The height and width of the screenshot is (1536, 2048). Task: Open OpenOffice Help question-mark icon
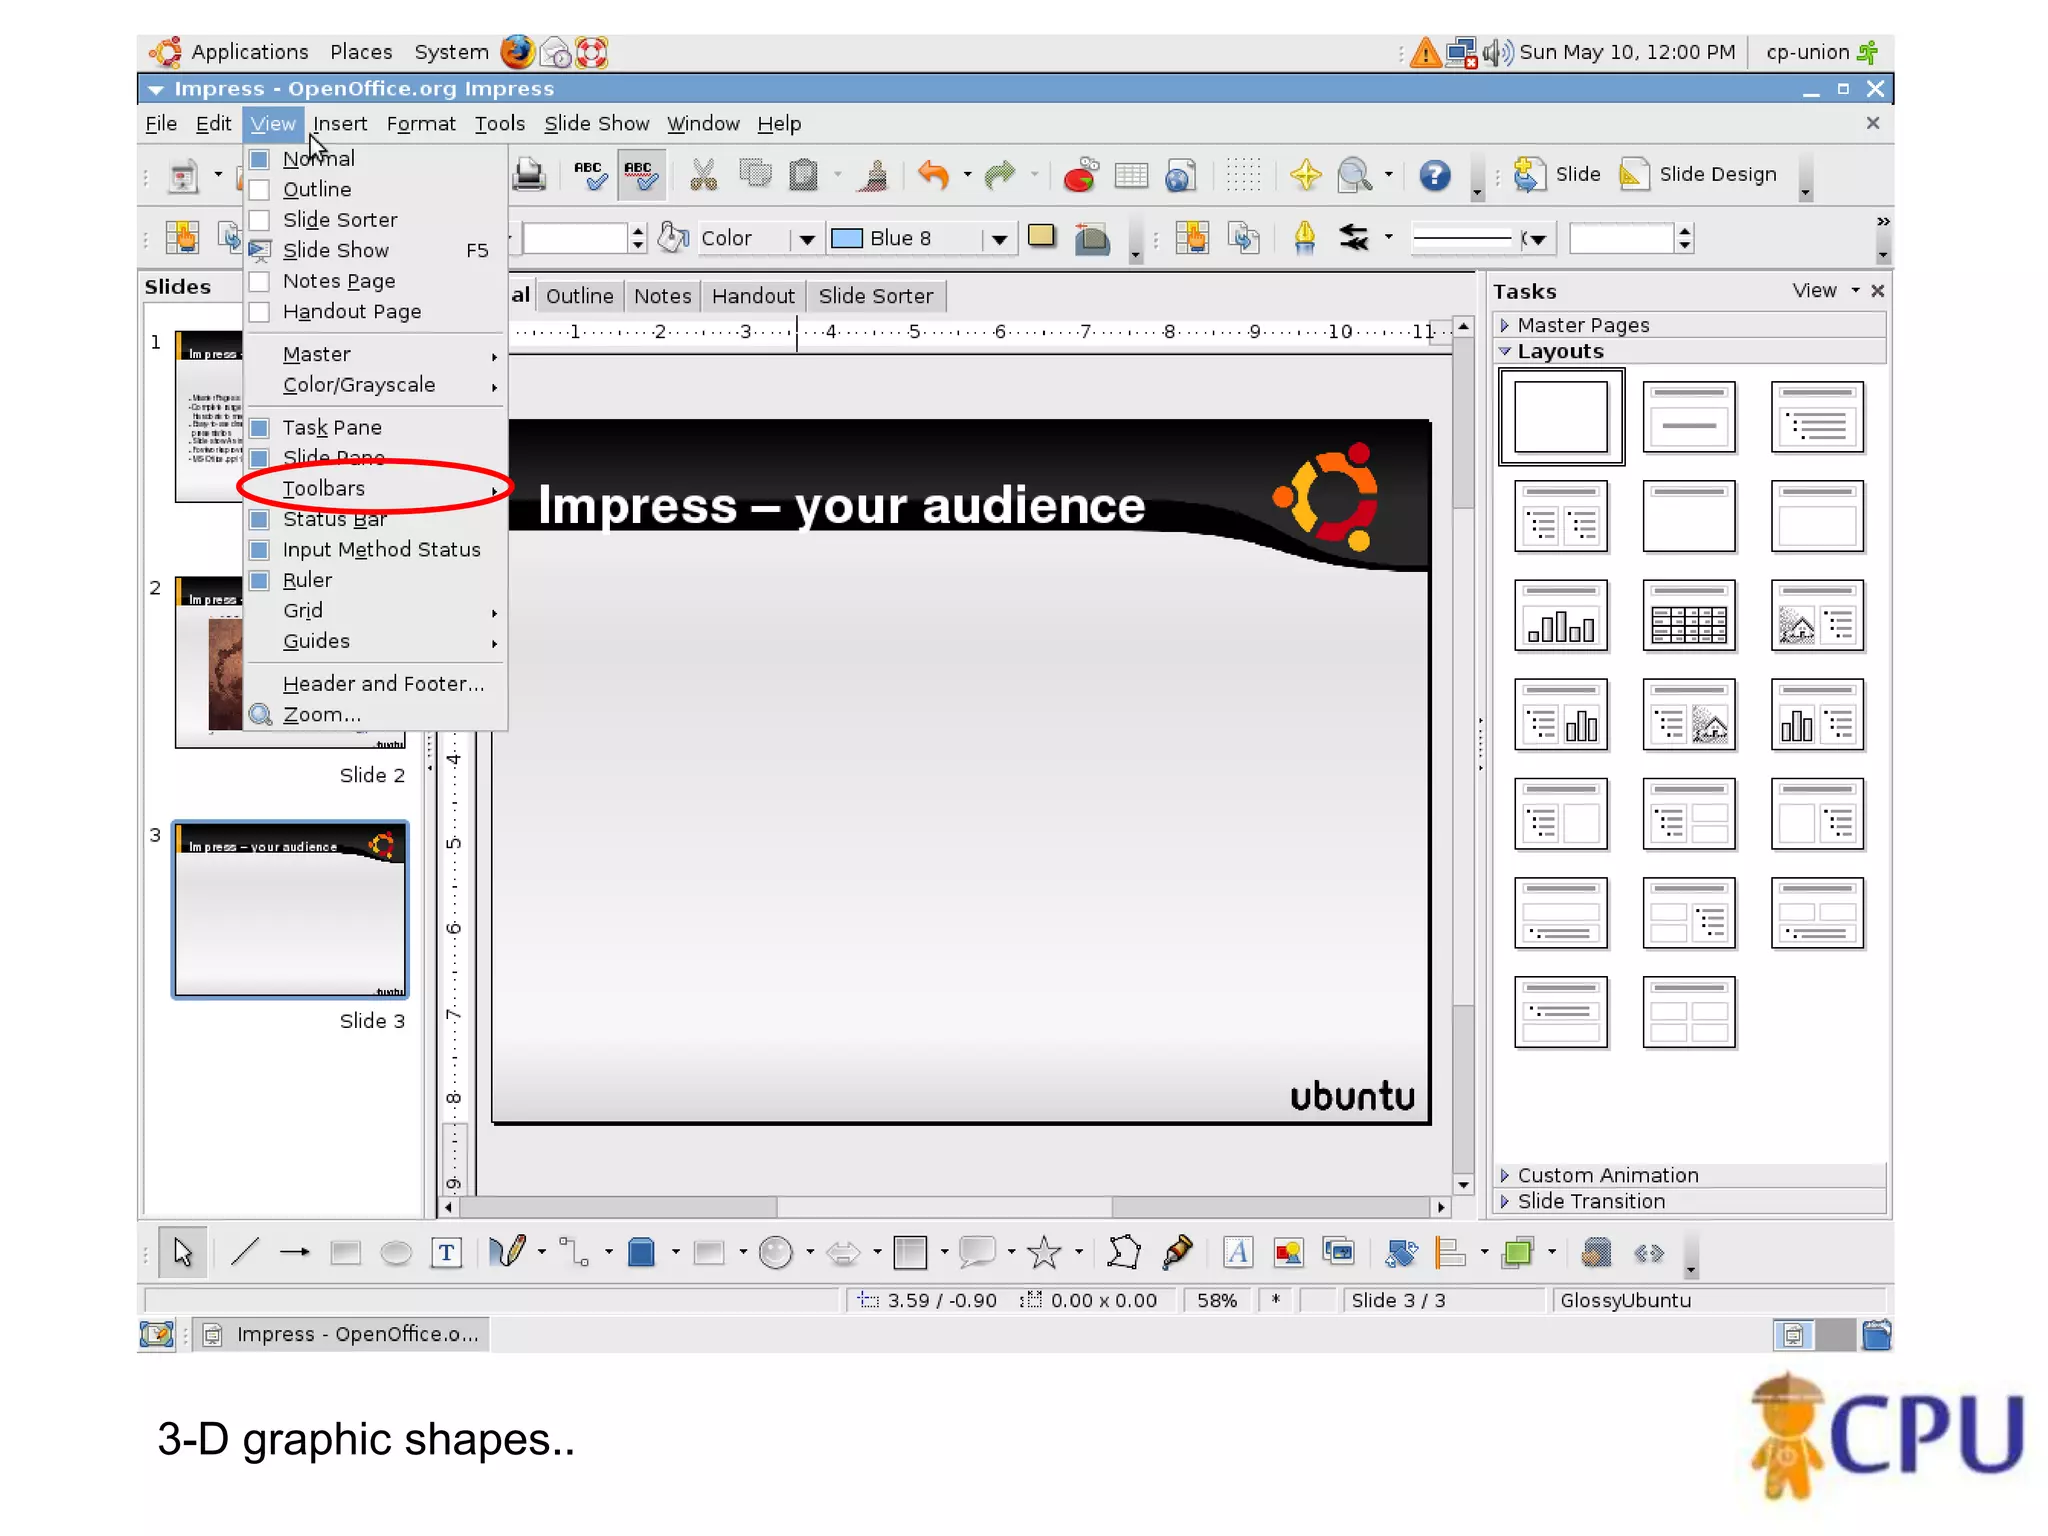pyautogui.click(x=1434, y=175)
